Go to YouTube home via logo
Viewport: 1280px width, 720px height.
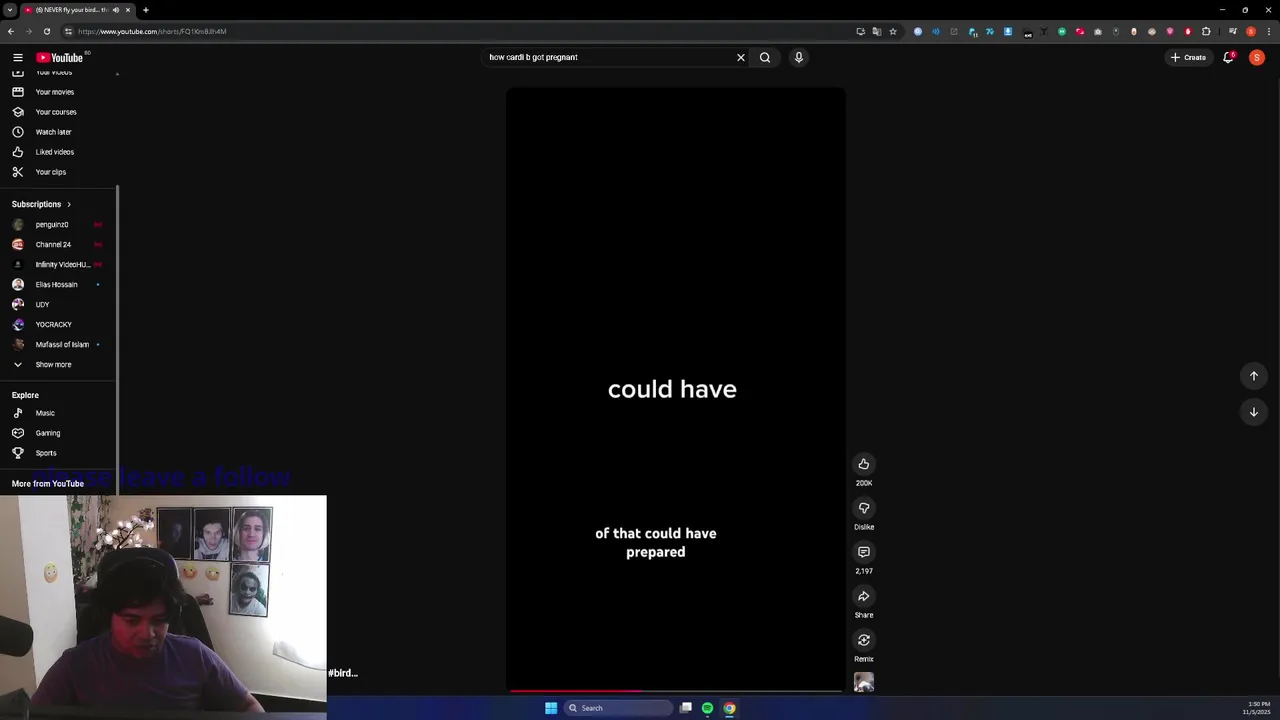(x=60, y=57)
